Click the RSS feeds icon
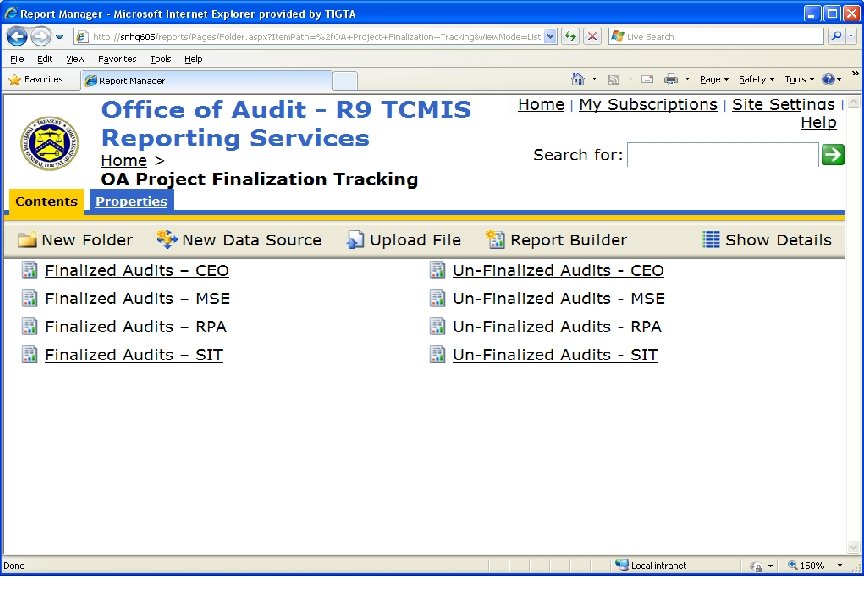 click(x=613, y=80)
